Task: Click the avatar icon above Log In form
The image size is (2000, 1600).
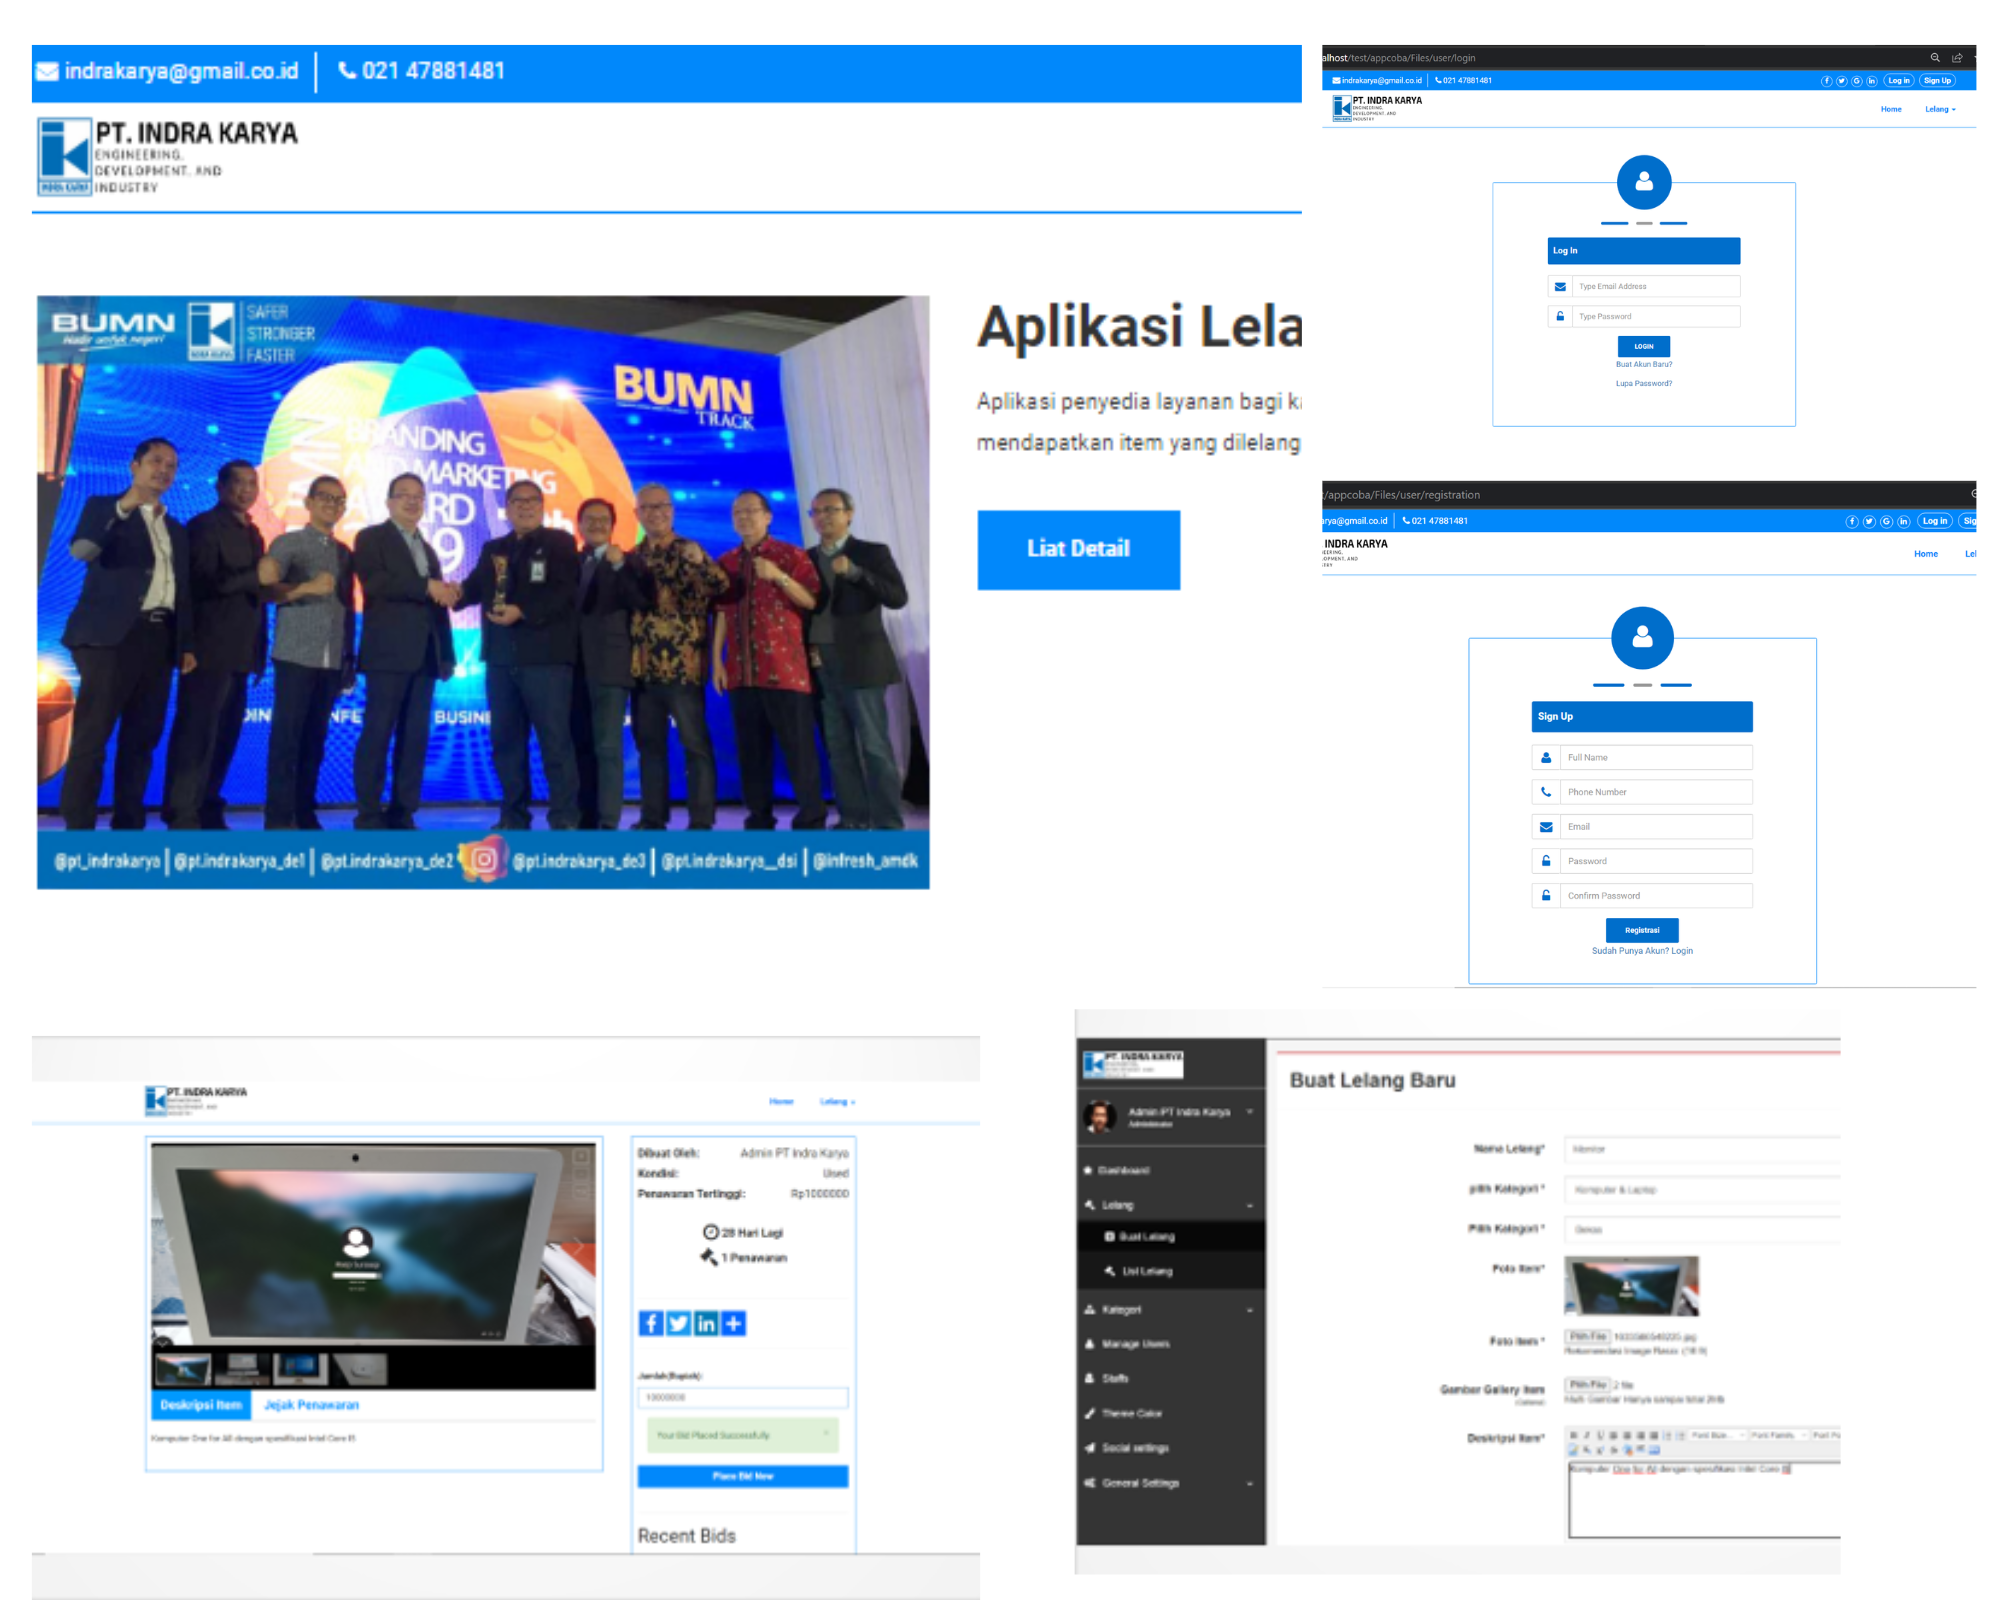Action: tap(1644, 182)
